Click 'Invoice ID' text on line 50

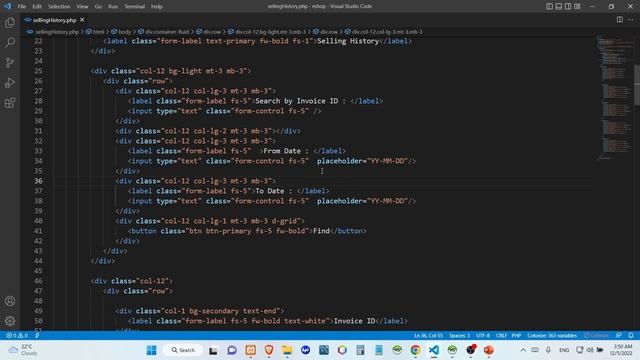click(x=354, y=321)
